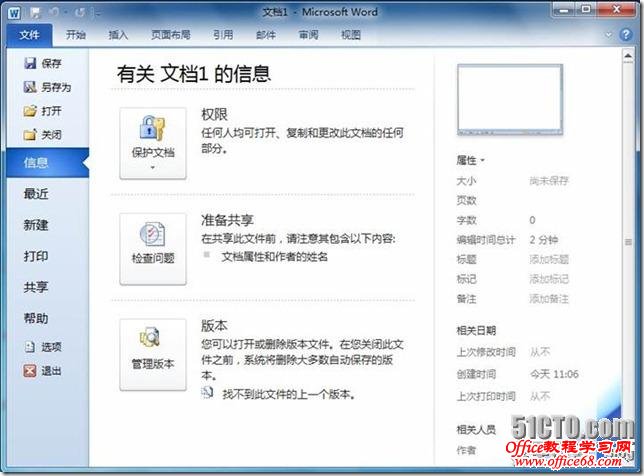Click the Check for Issues (检查问题) icon

pyautogui.click(x=152, y=234)
